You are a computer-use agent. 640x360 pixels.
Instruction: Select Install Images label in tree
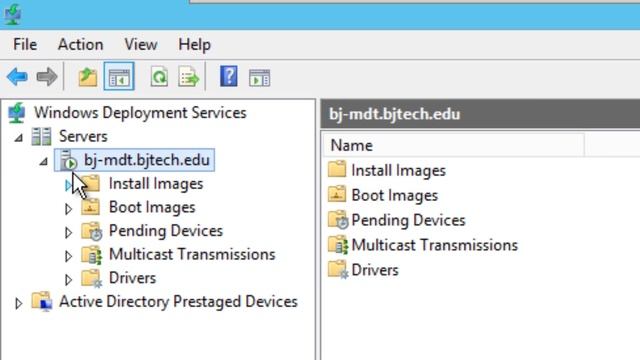click(x=156, y=184)
